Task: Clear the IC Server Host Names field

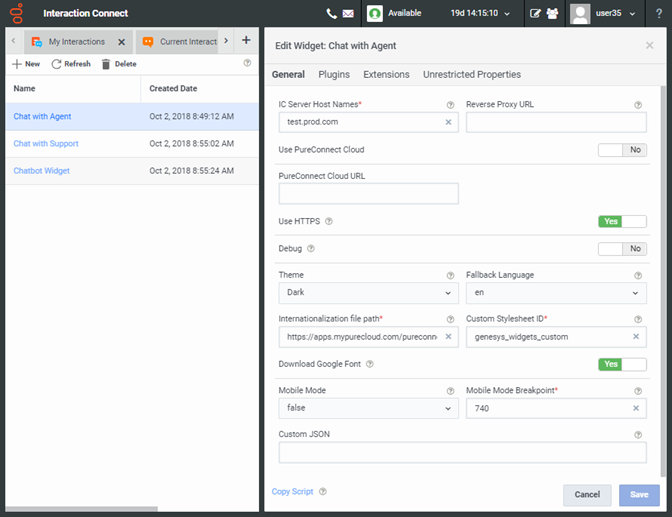Action: click(x=448, y=122)
